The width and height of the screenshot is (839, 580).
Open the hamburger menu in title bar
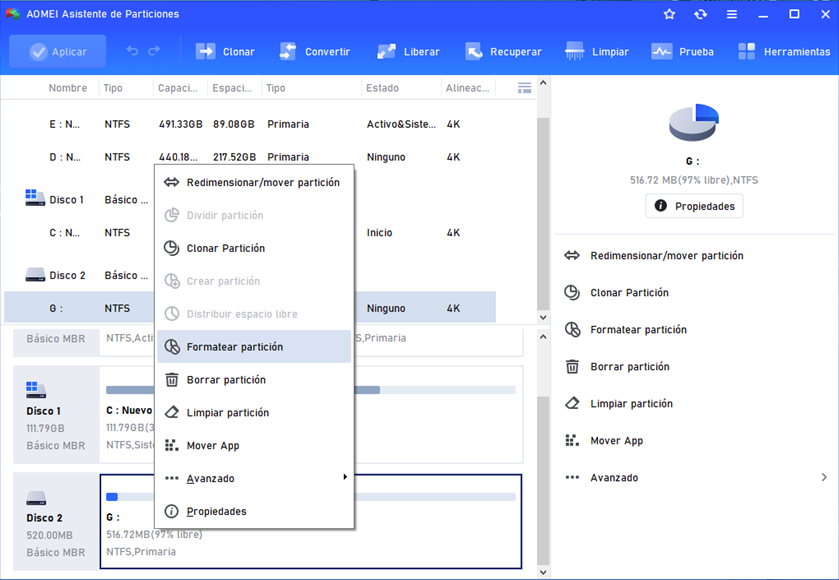tap(732, 14)
